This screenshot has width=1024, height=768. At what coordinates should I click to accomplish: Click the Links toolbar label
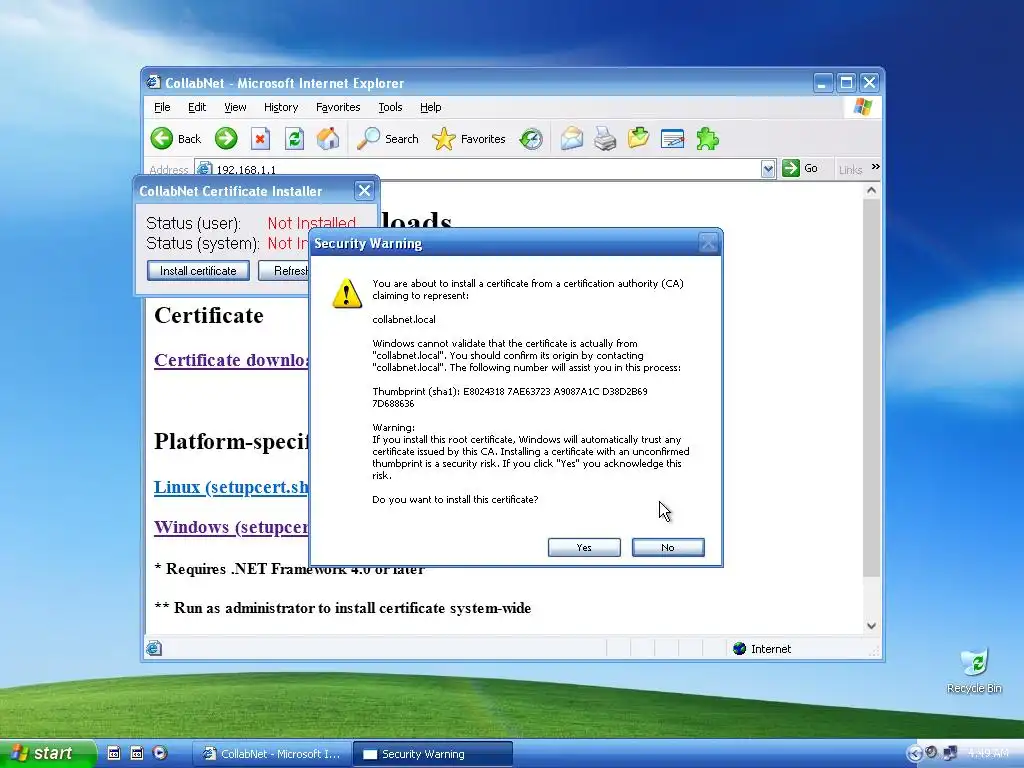pyautogui.click(x=850, y=170)
